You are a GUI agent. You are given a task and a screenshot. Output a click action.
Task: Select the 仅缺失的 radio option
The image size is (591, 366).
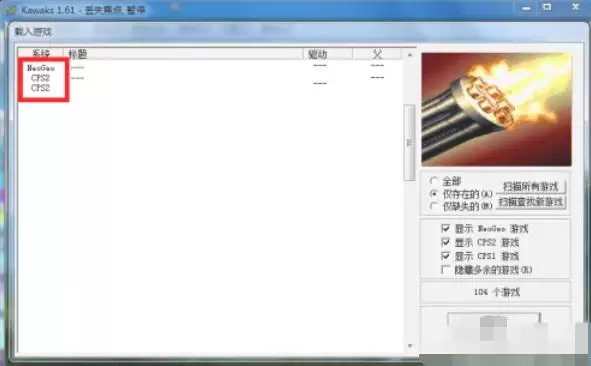tap(434, 206)
